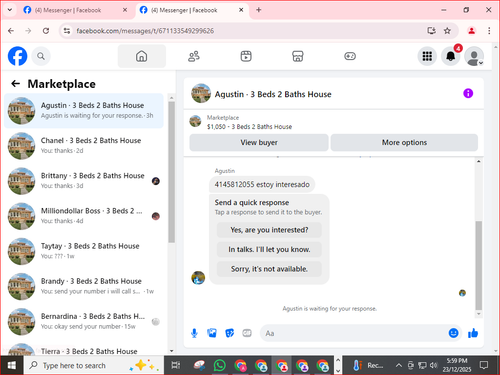The image size is (500, 375).
Task: Open the Chrome three-dot menu
Action: pos(489,31)
